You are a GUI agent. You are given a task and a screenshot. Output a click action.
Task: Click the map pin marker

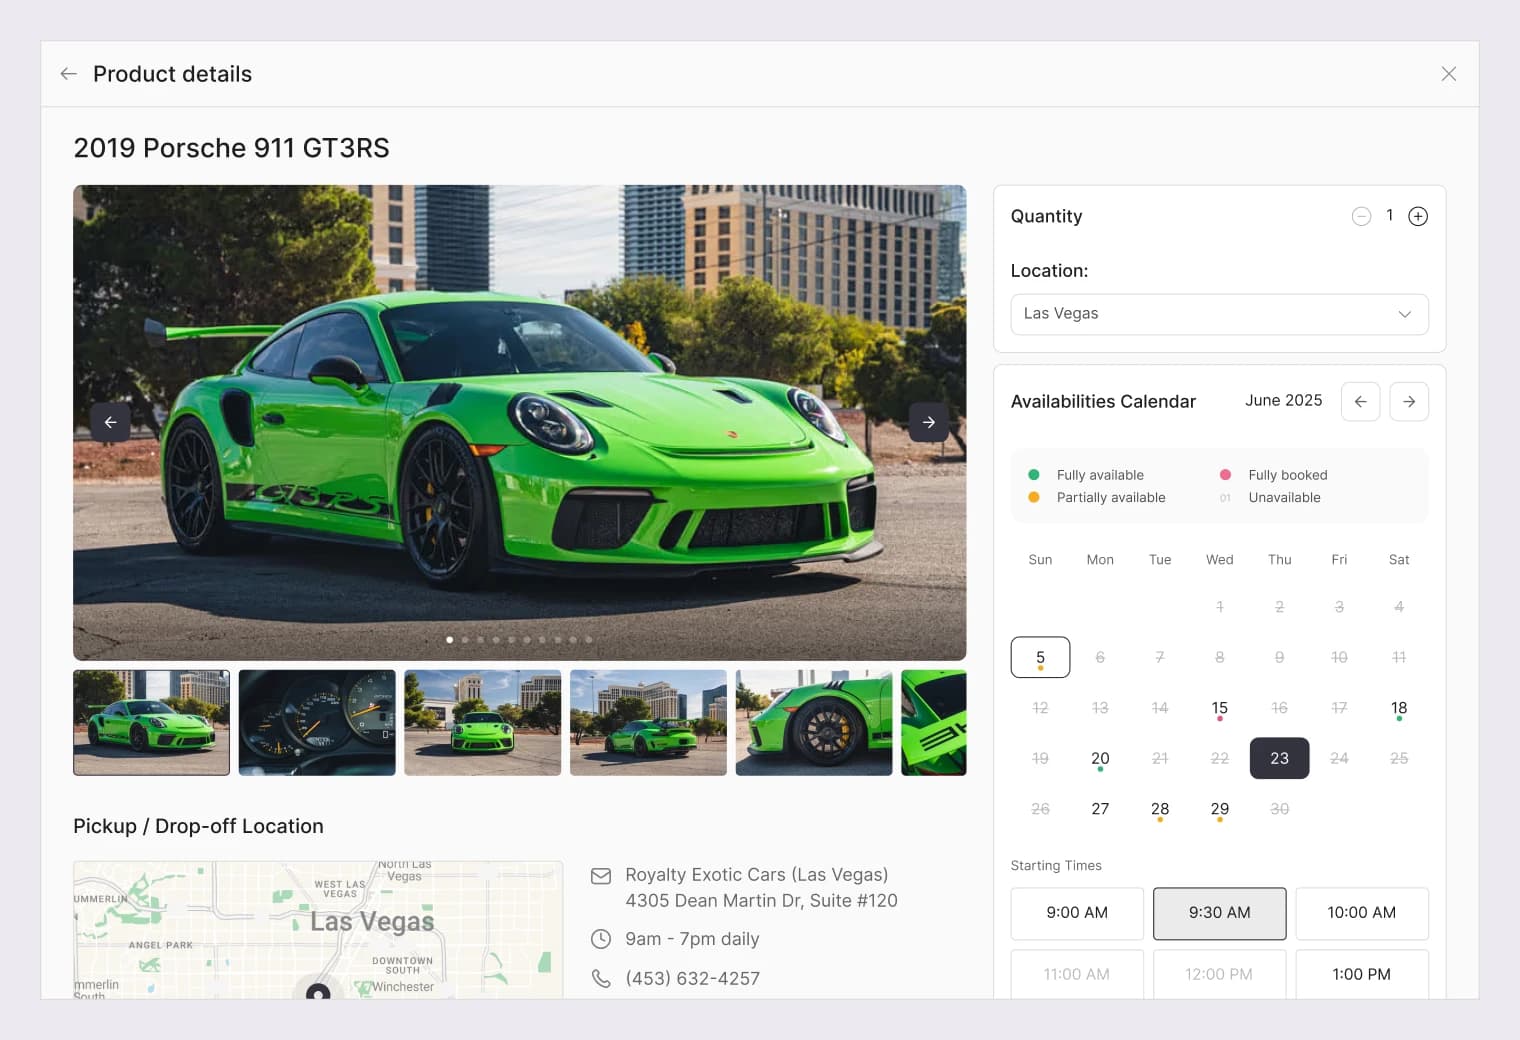(x=318, y=991)
